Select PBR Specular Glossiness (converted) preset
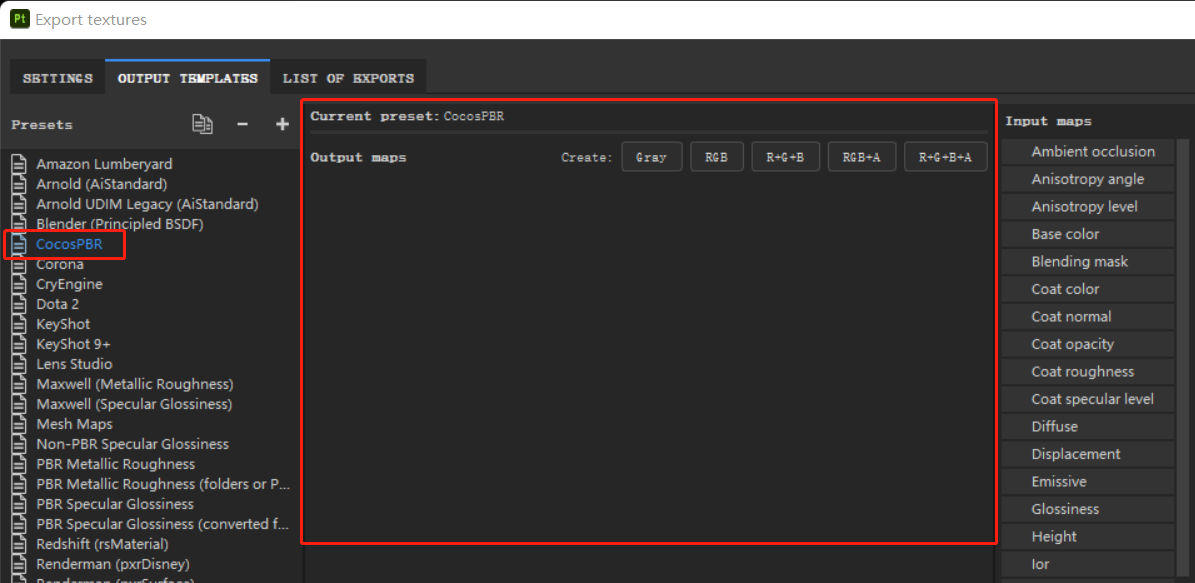The image size is (1195, 583). coord(163,524)
